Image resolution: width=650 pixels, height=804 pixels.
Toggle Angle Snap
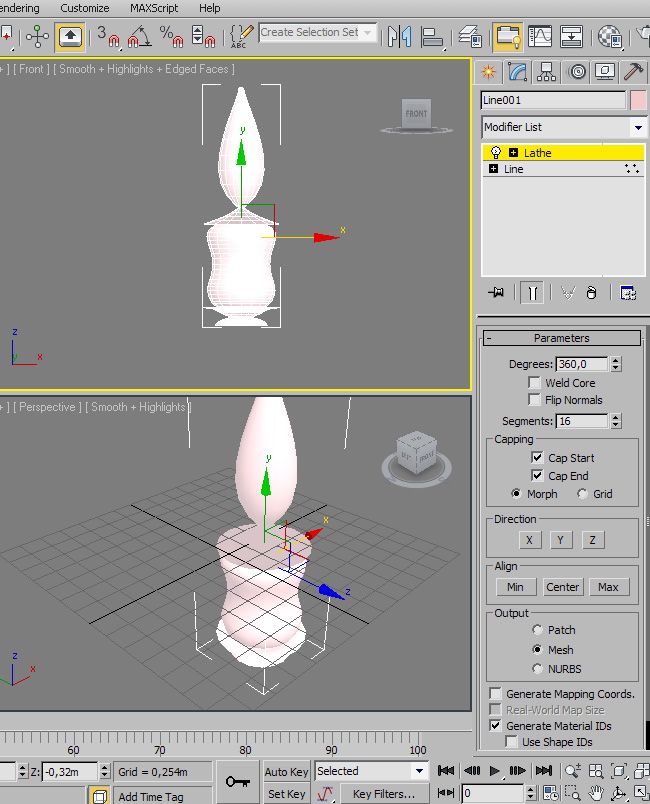click(139, 36)
